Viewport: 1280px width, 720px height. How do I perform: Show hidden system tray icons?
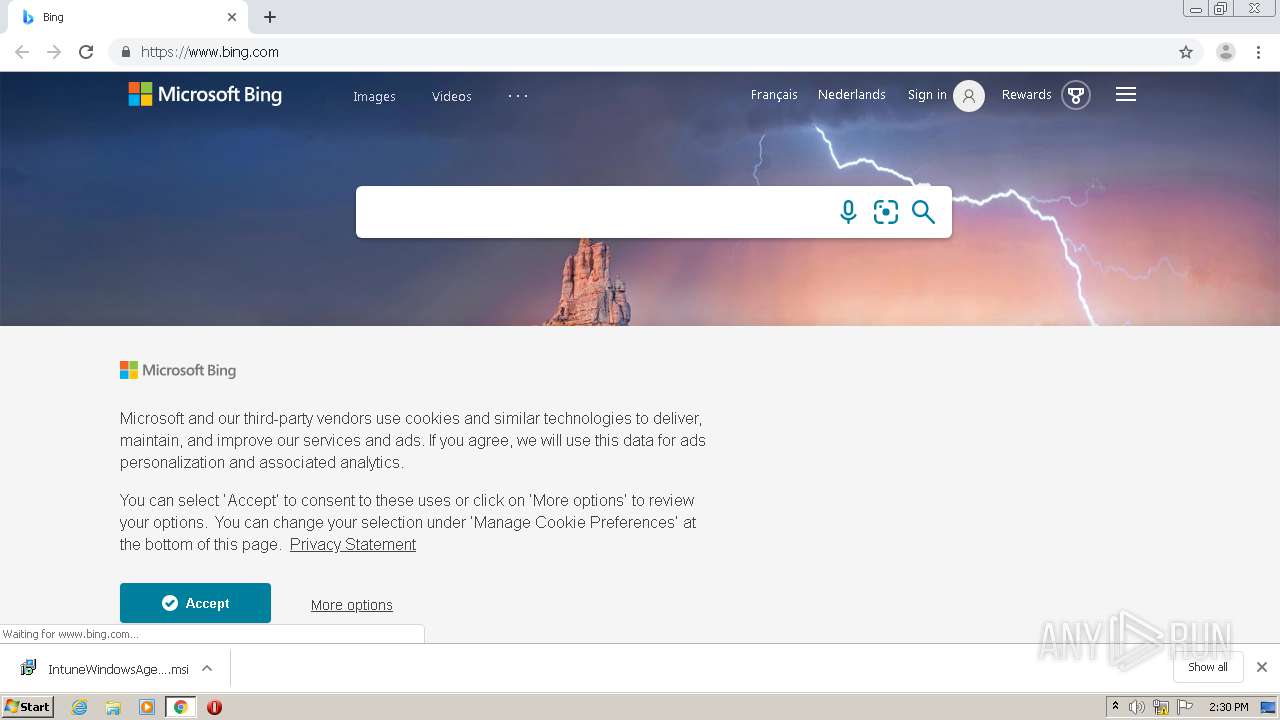[x=1115, y=707]
